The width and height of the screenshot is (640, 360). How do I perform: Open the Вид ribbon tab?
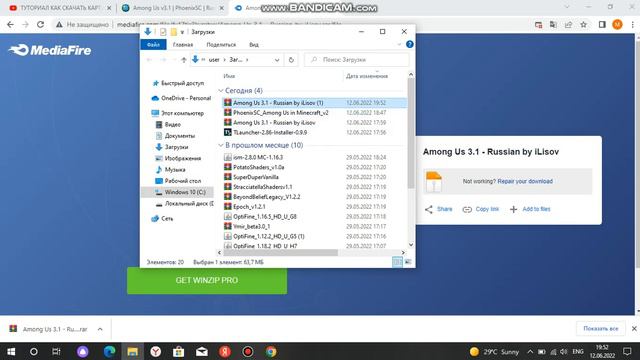[x=254, y=44]
